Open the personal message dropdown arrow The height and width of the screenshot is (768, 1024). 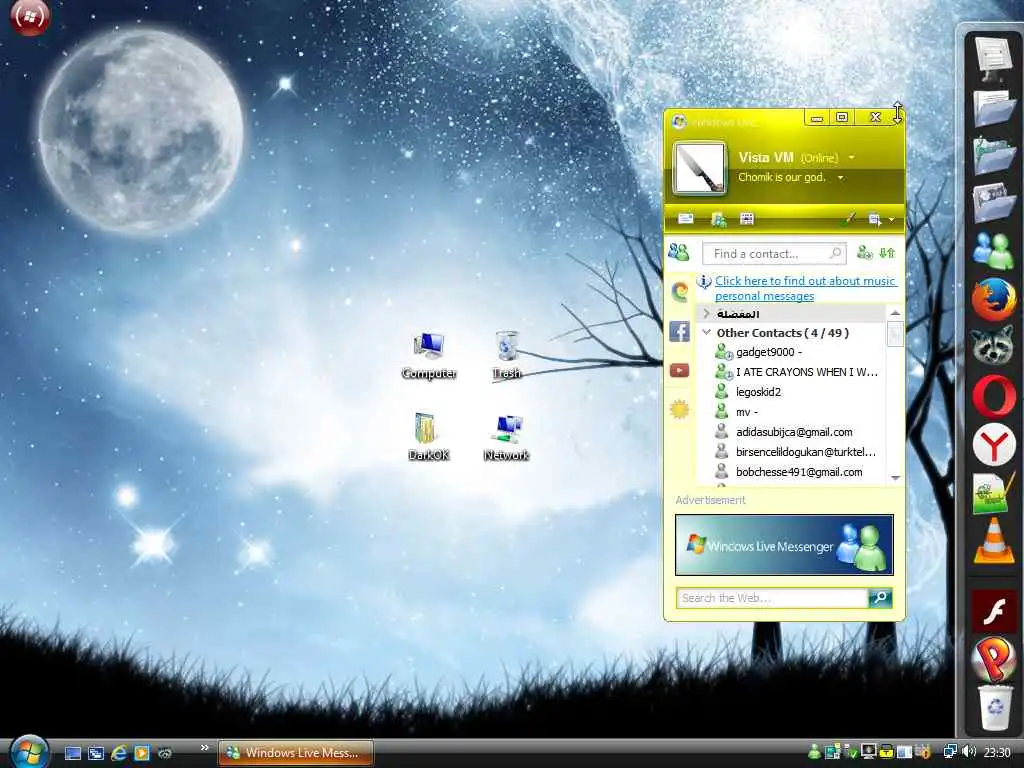tap(840, 178)
